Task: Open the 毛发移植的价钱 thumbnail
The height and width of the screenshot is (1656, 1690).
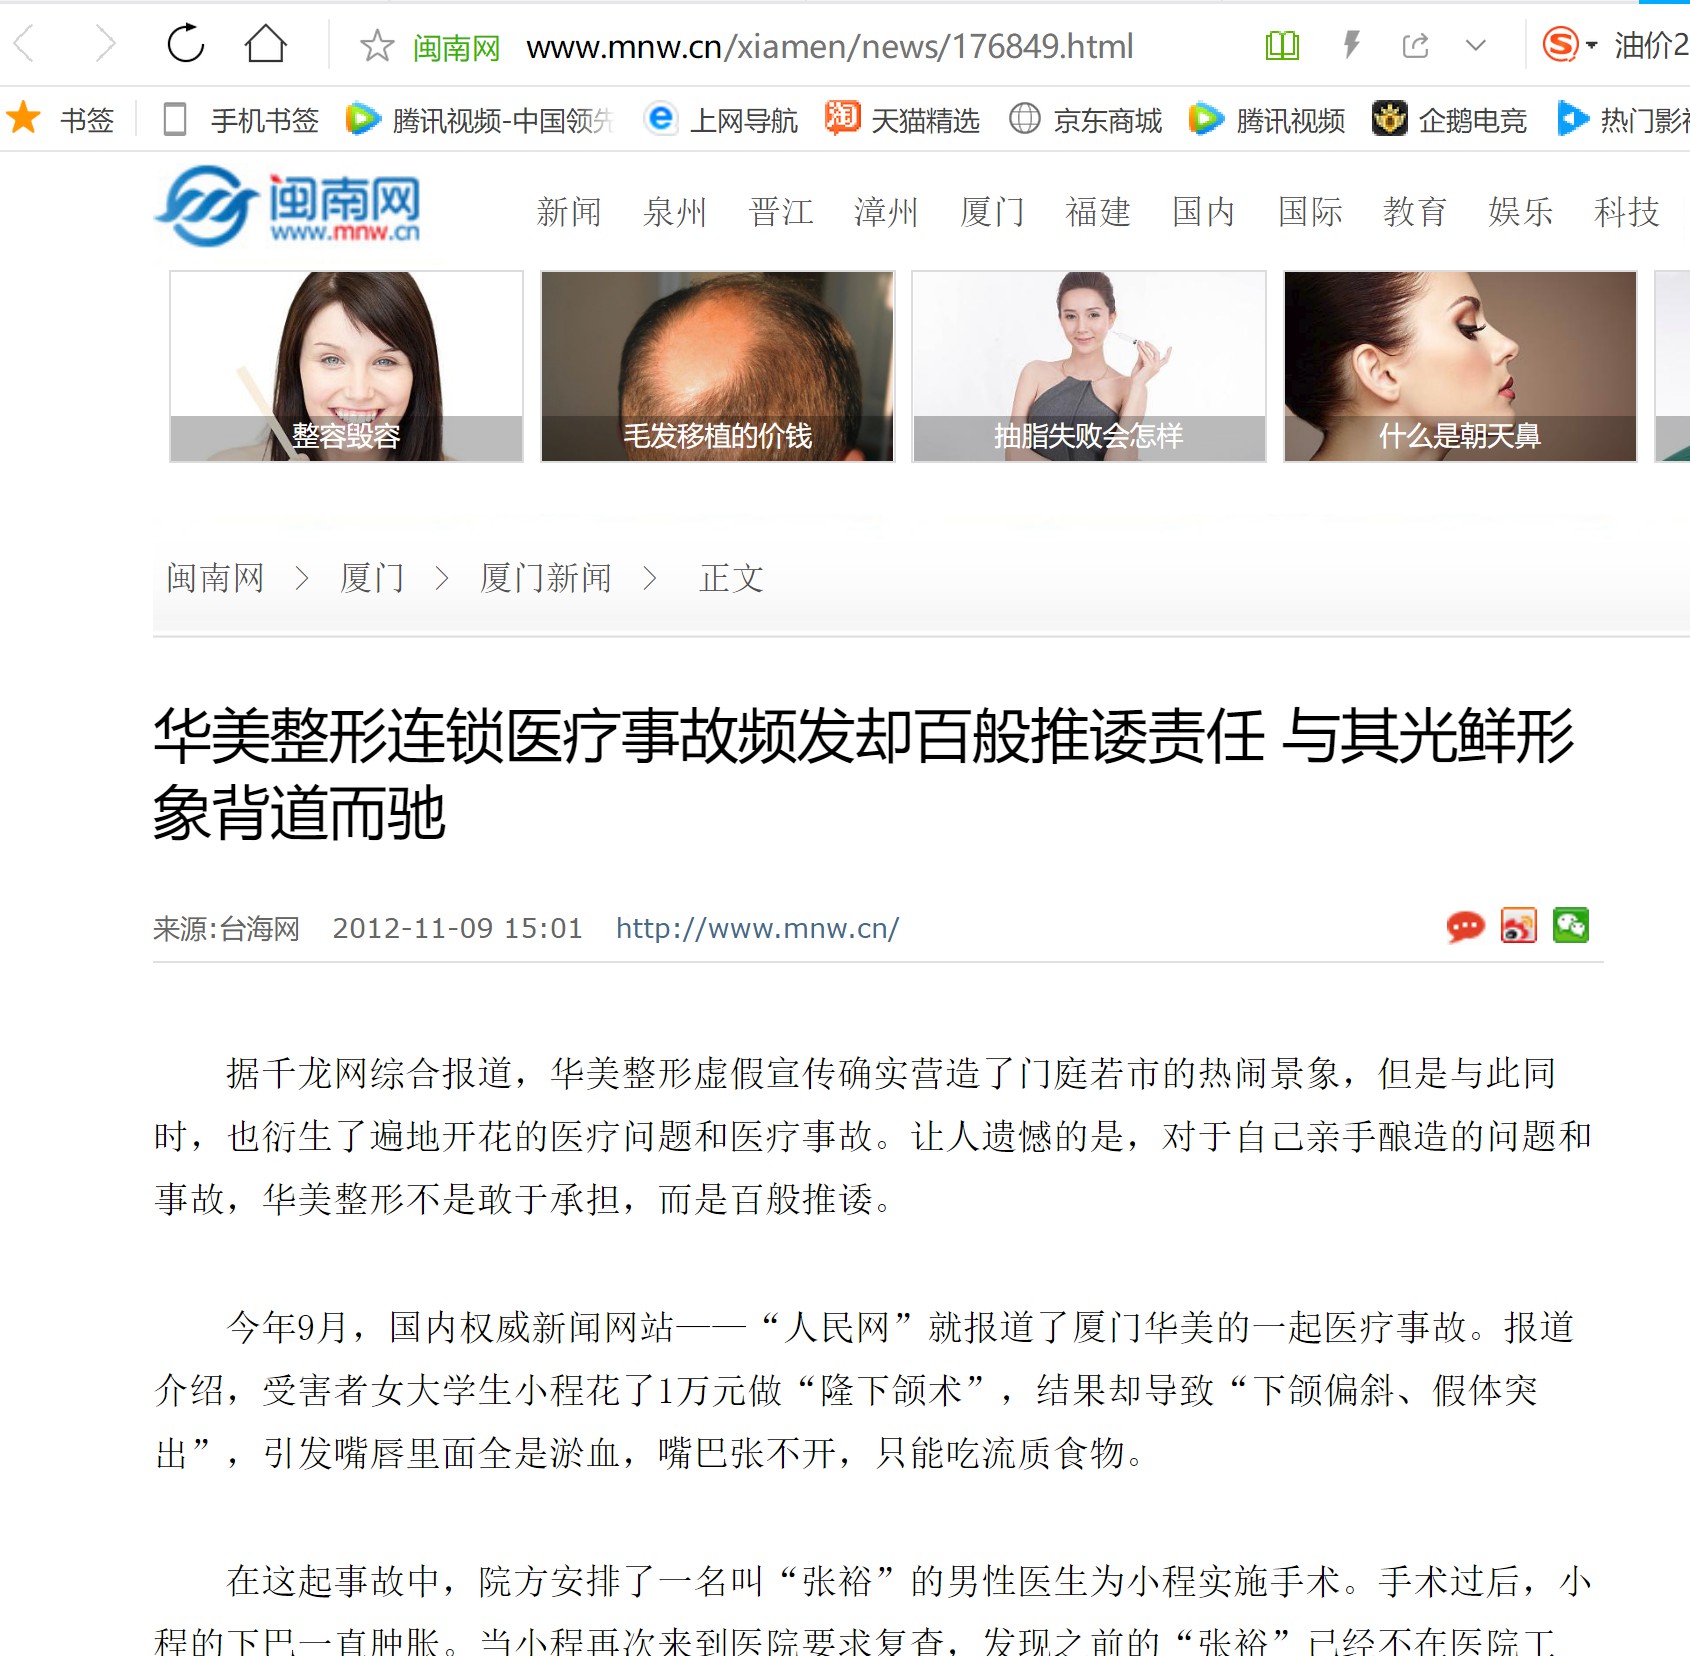Action: [717, 366]
